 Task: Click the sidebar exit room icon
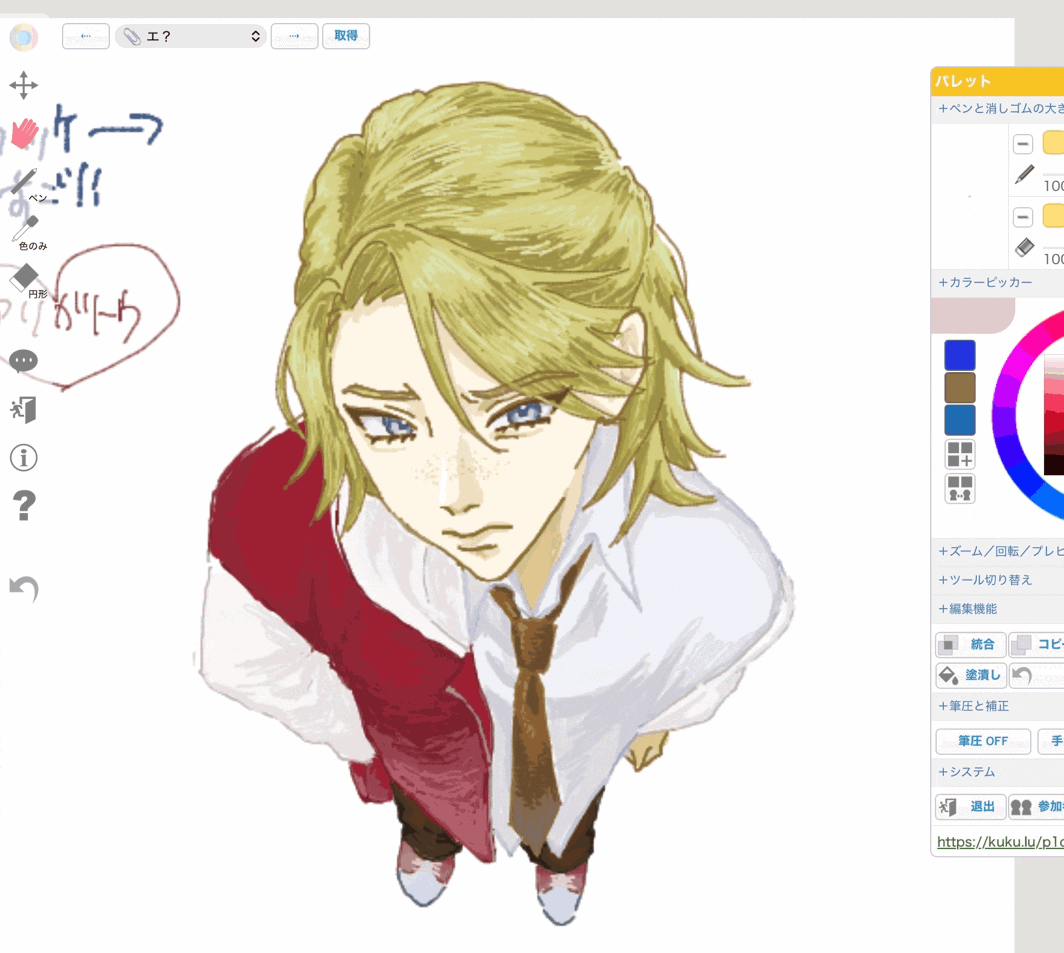(x=24, y=409)
